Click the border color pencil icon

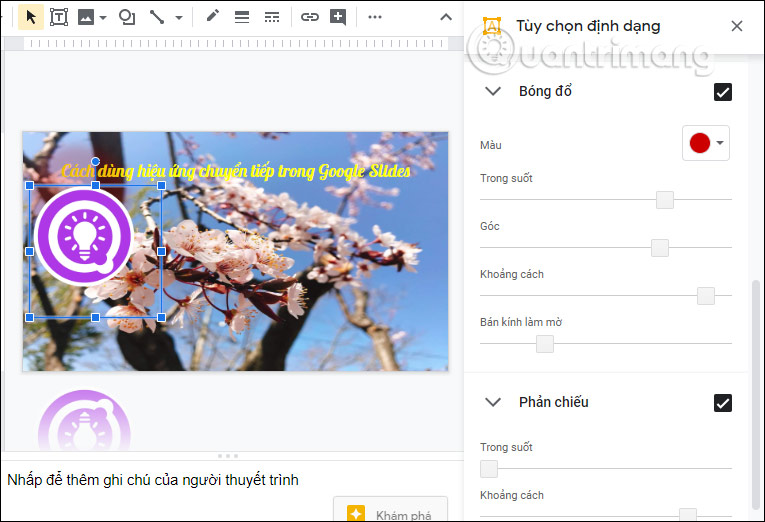pos(212,17)
